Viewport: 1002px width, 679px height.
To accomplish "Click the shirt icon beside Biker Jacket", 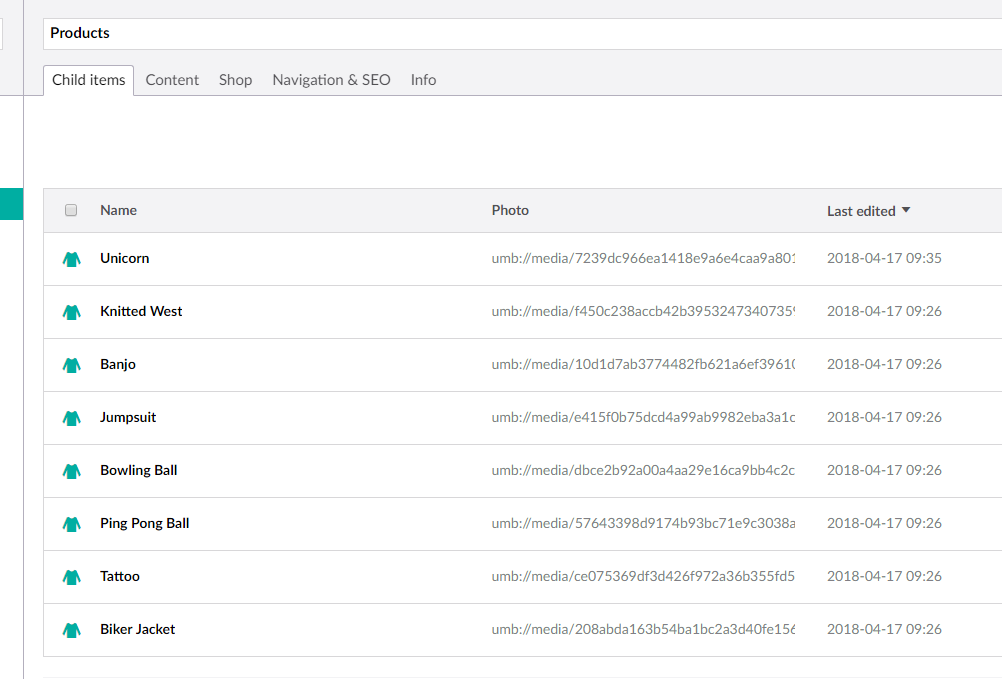I will pos(71,629).
